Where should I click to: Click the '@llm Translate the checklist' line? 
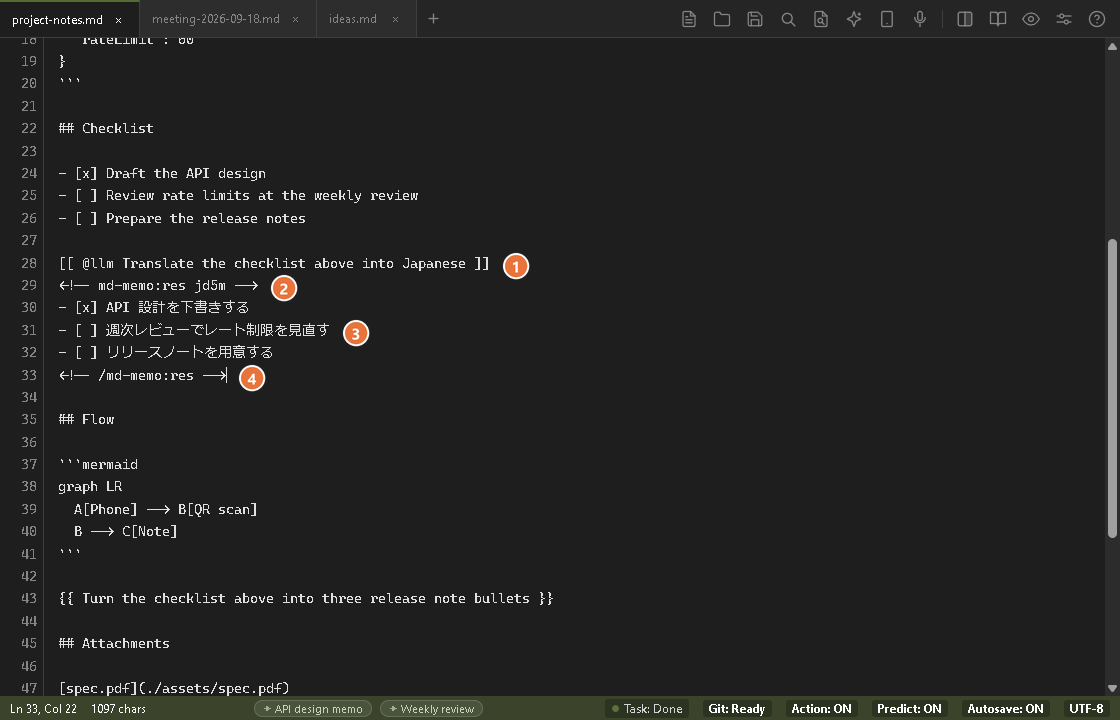(274, 263)
